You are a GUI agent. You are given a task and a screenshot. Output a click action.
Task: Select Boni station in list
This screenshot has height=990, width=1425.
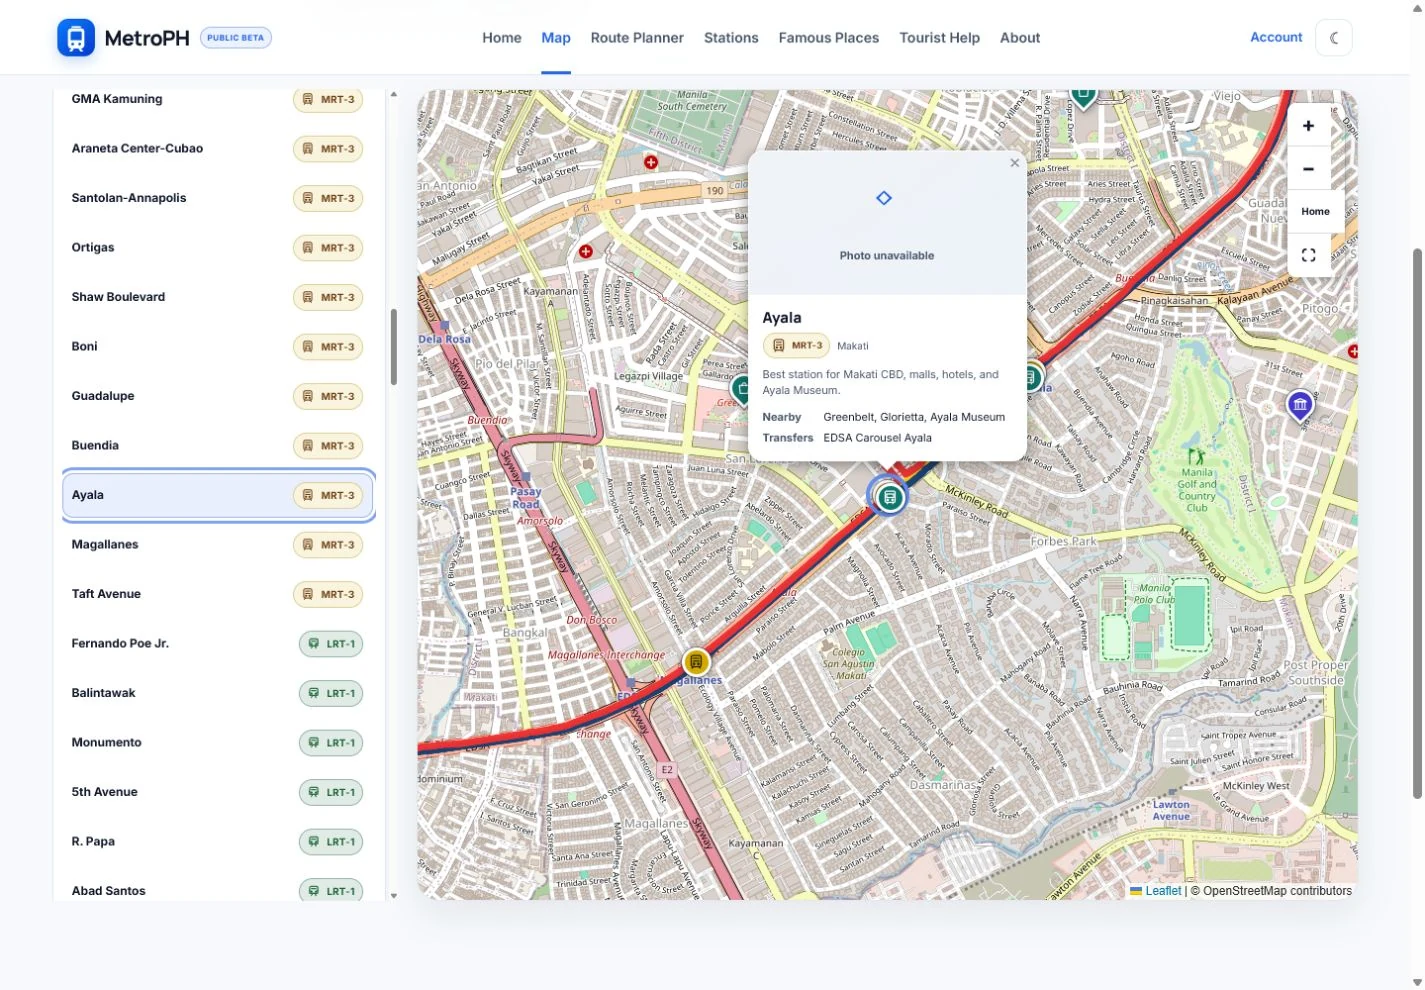[x=218, y=346]
